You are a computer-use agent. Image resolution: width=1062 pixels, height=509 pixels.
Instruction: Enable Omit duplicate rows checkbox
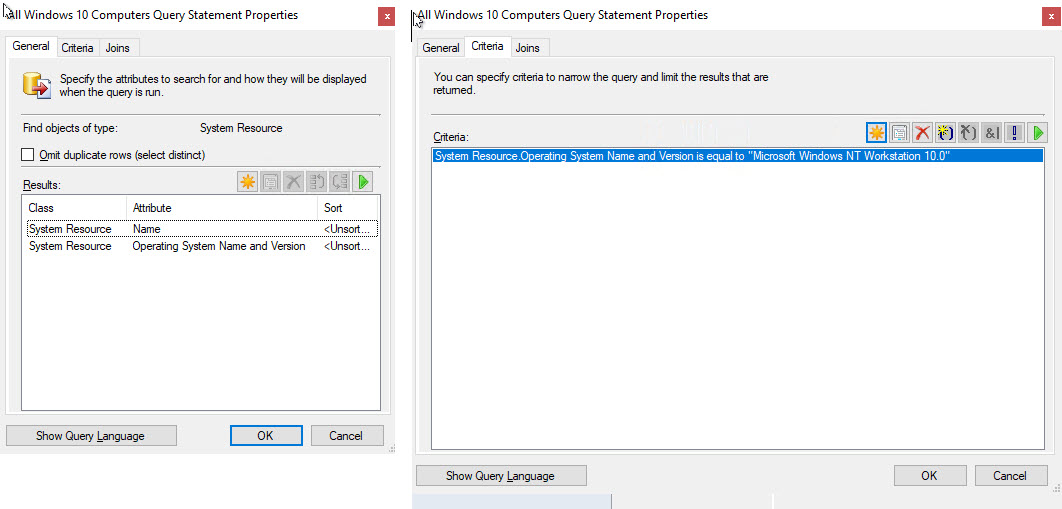[28, 155]
